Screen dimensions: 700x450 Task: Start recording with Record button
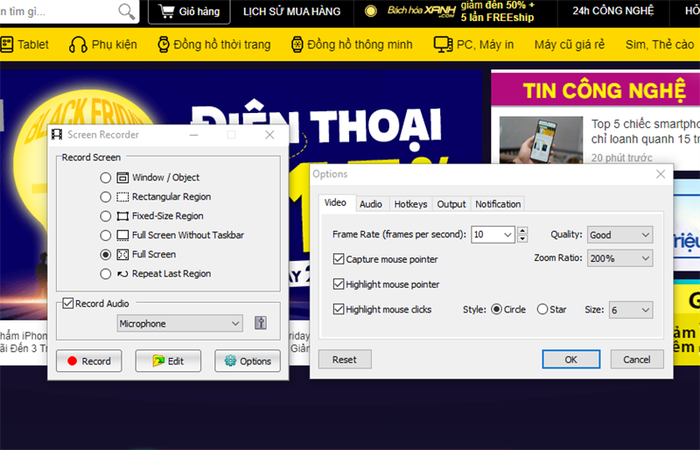pyautogui.click(x=89, y=361)
